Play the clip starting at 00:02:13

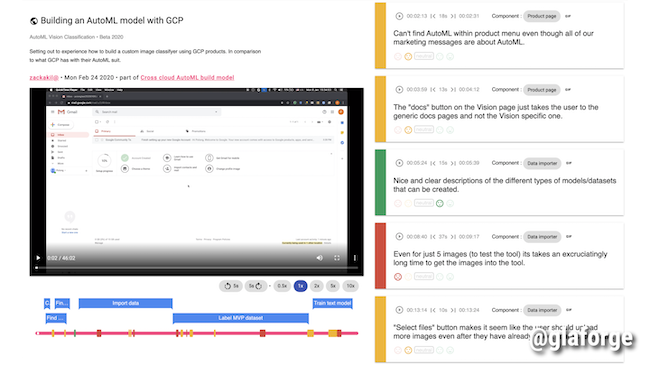click(x=399, y=16)
